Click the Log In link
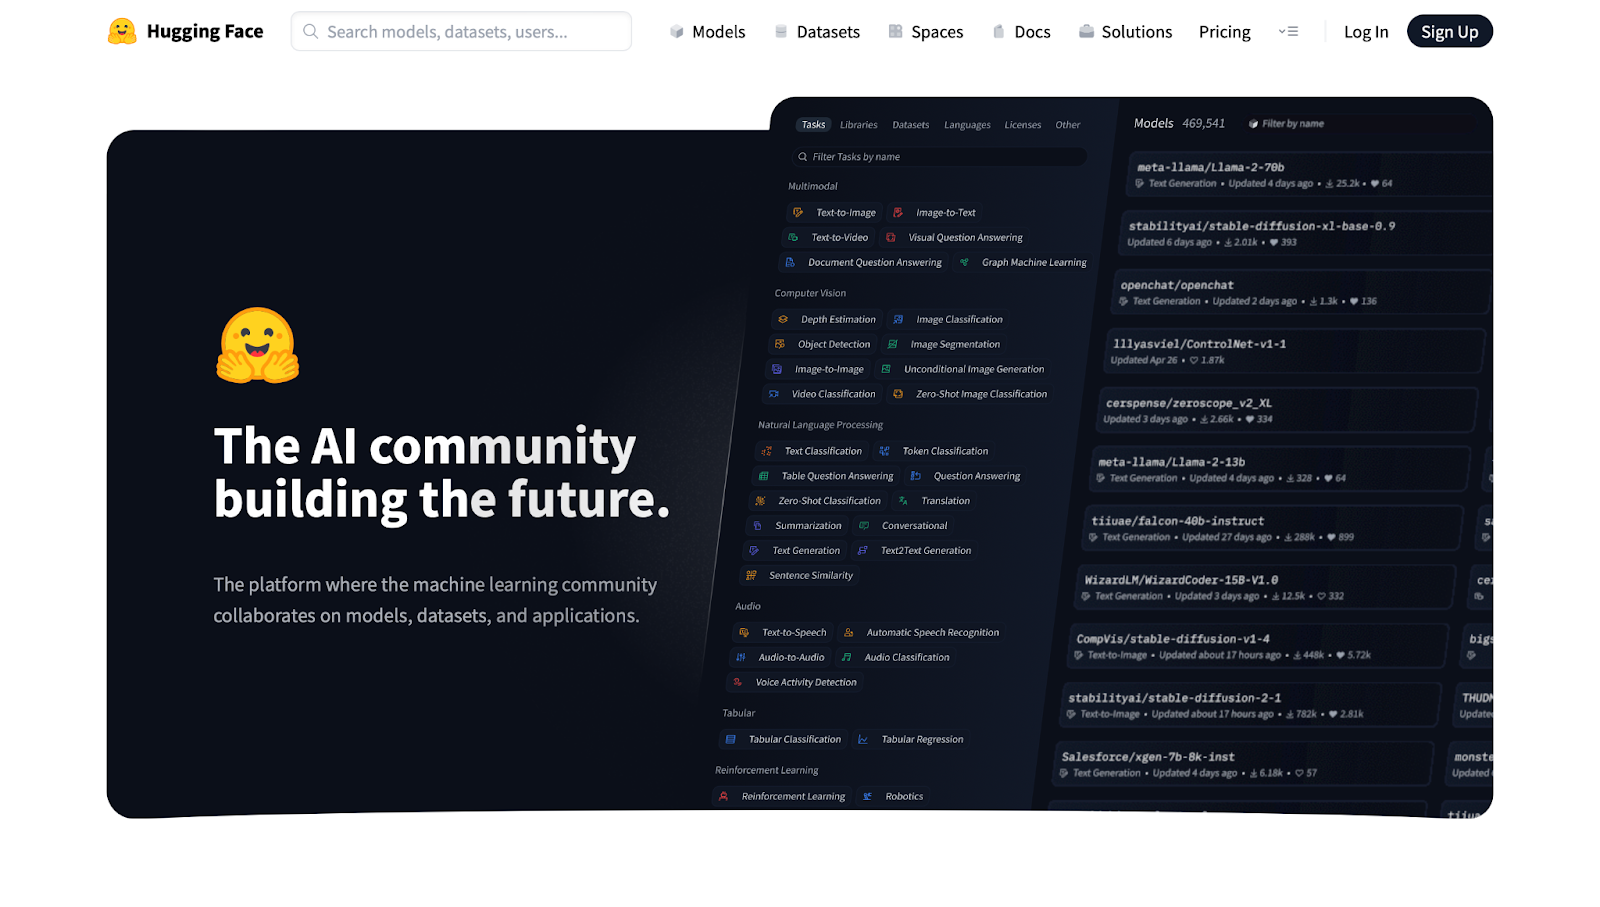Screen dimensions: 1600x907 tap(1366, 32)
